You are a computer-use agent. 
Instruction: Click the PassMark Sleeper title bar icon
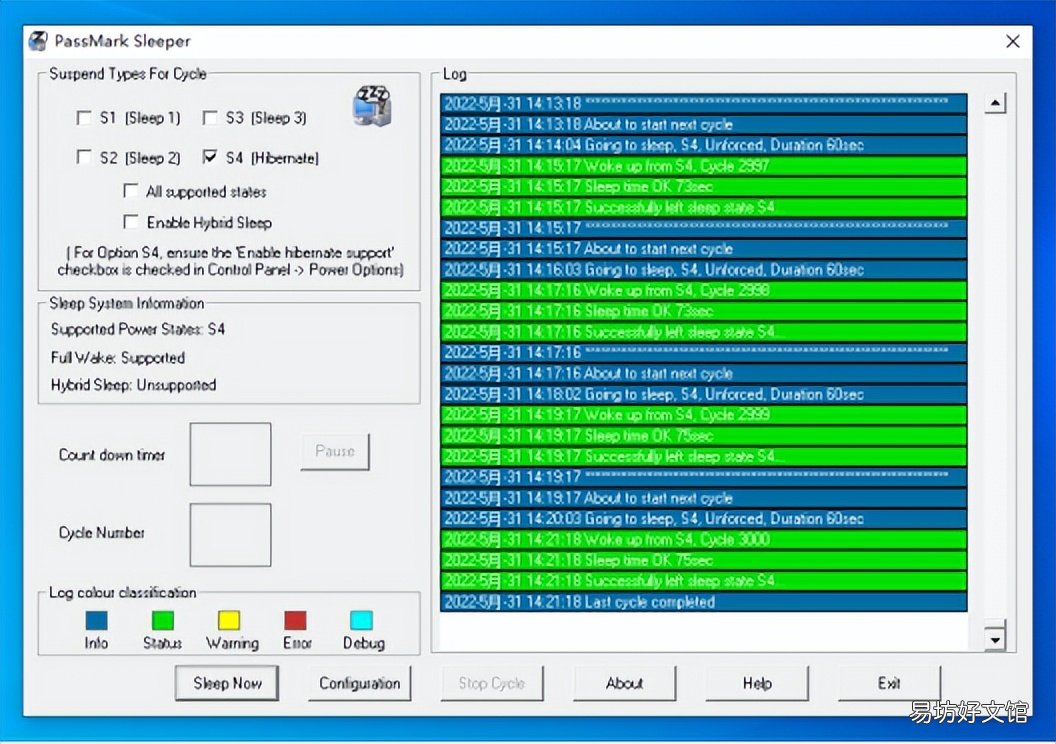click(38, 41)
